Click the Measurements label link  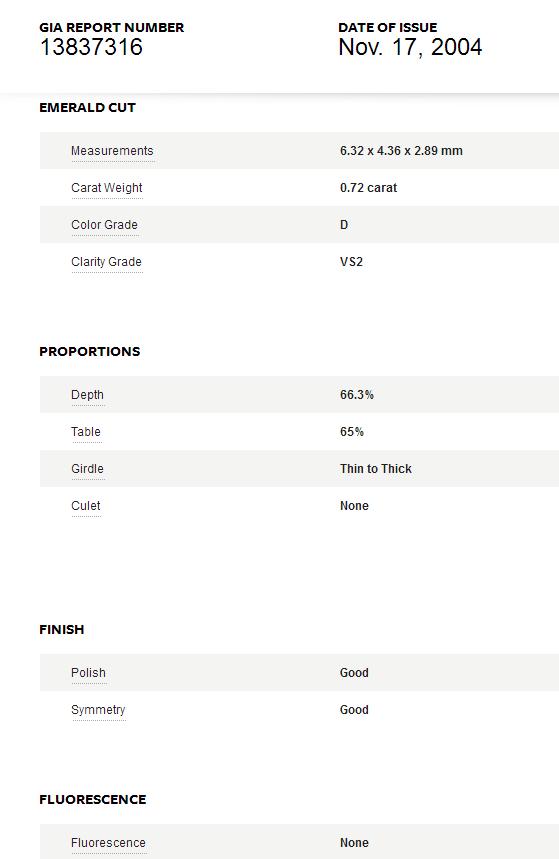pyautogui.click(x=112, y=151)
